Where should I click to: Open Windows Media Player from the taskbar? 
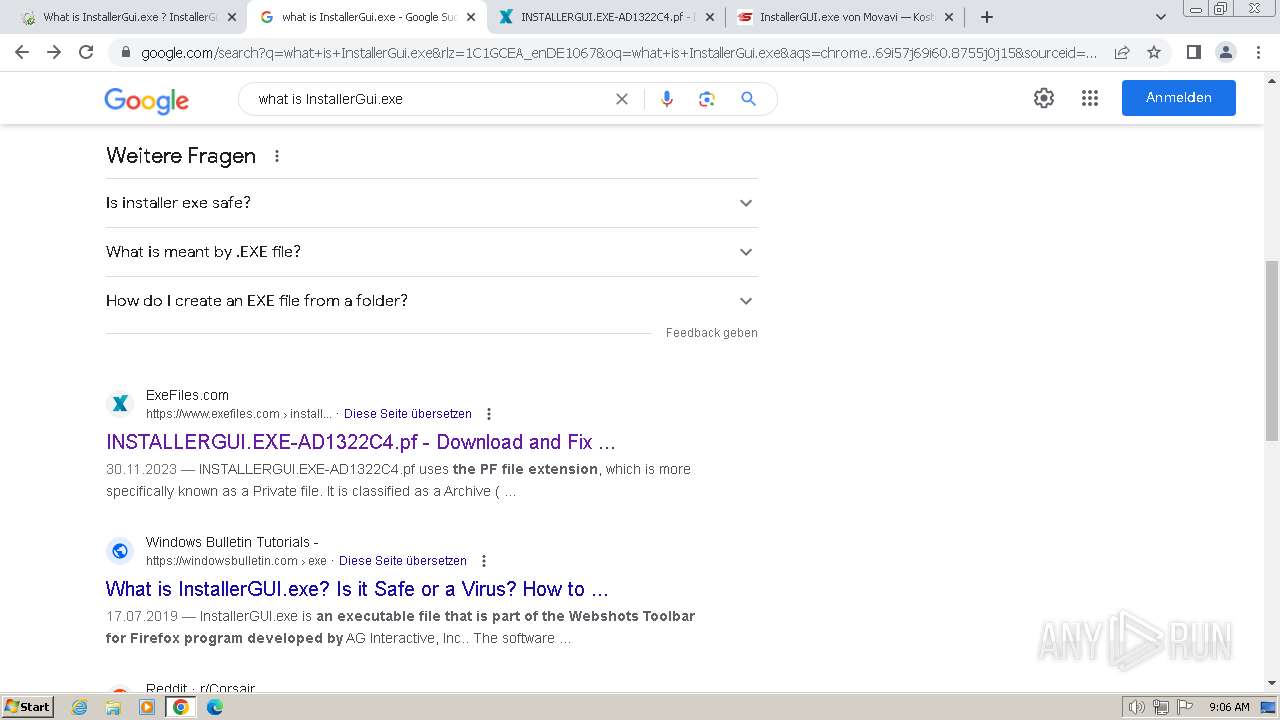147,707
